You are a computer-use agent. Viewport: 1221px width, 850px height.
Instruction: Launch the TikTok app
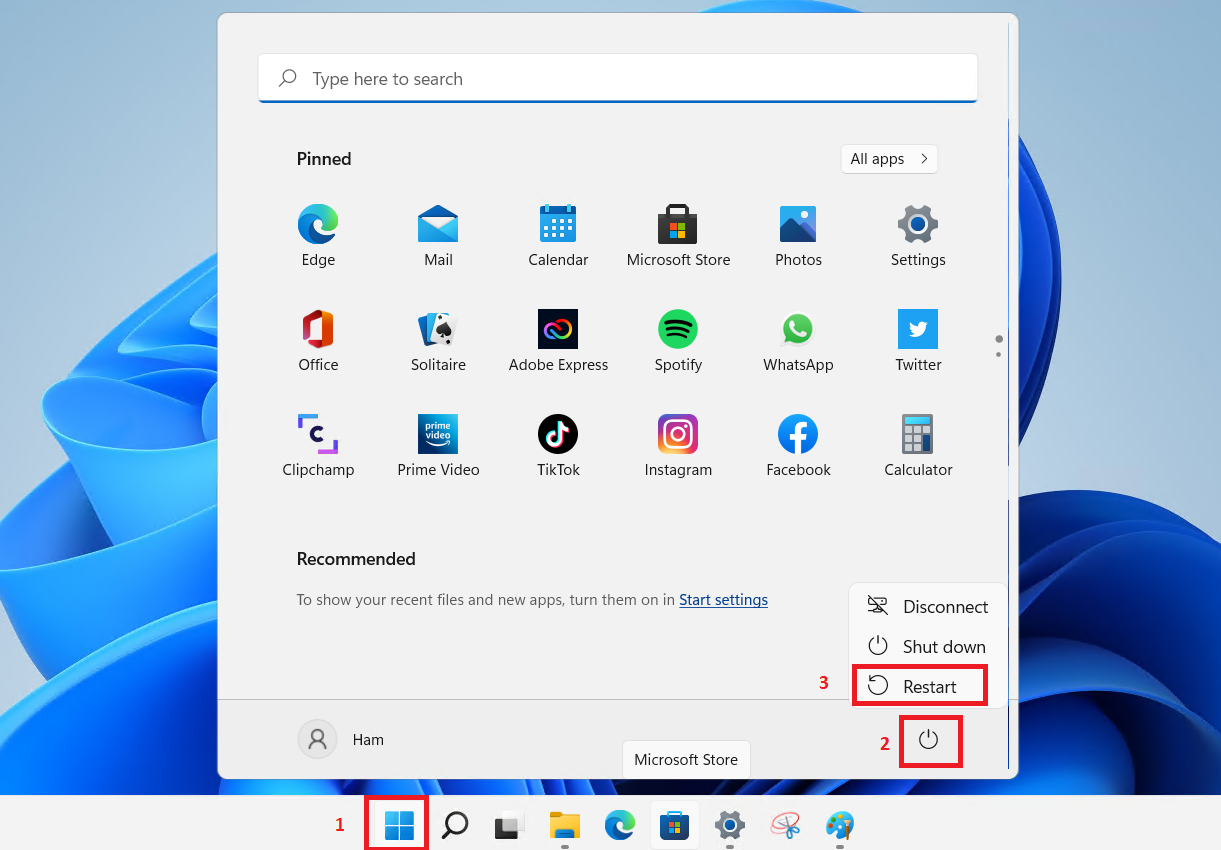click(558, 446)
